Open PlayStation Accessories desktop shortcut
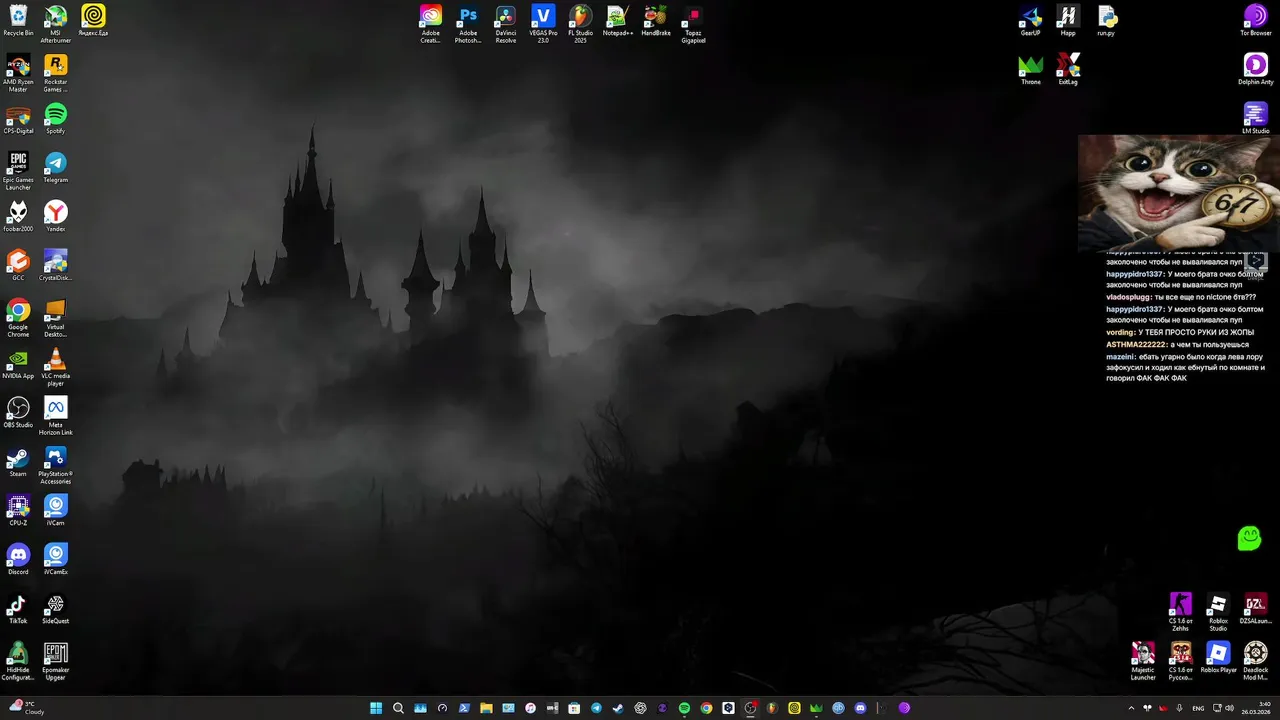This screenshot has width=1280, height=720. (x=56, y=465)
